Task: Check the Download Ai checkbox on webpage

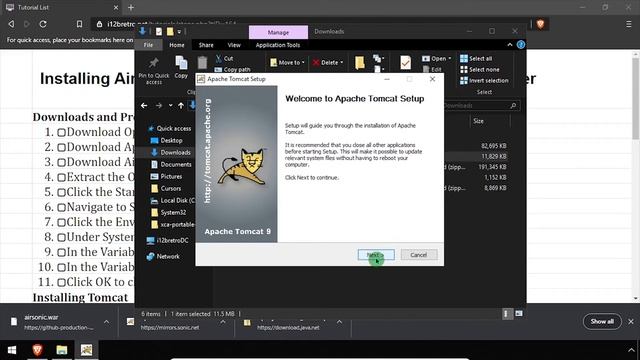Action: click(x=61, y=162)
